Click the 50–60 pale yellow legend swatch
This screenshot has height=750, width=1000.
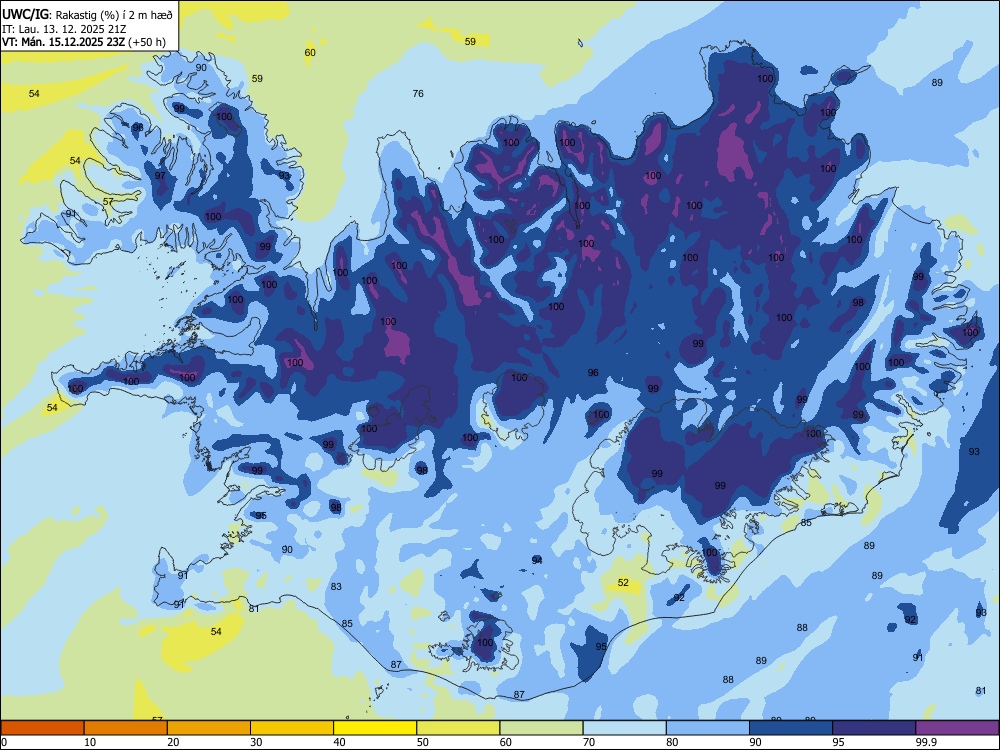[x=458, y=728]
